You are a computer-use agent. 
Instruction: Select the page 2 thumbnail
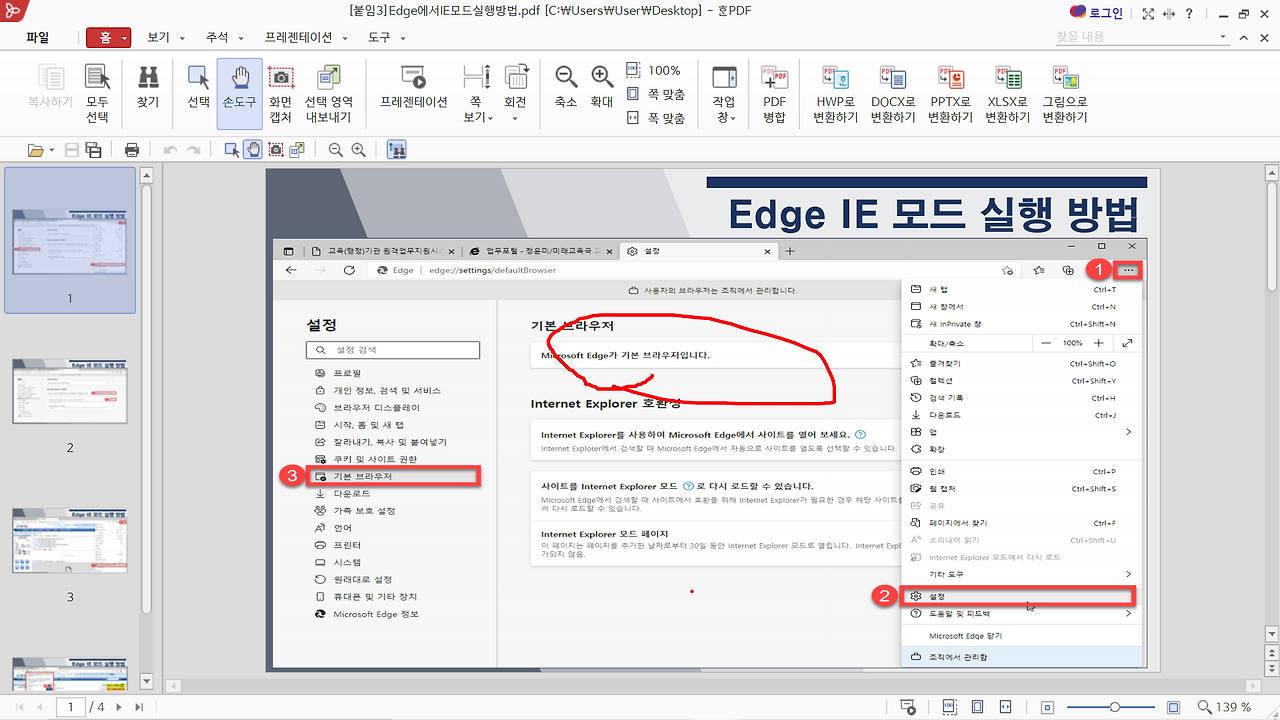70,390
